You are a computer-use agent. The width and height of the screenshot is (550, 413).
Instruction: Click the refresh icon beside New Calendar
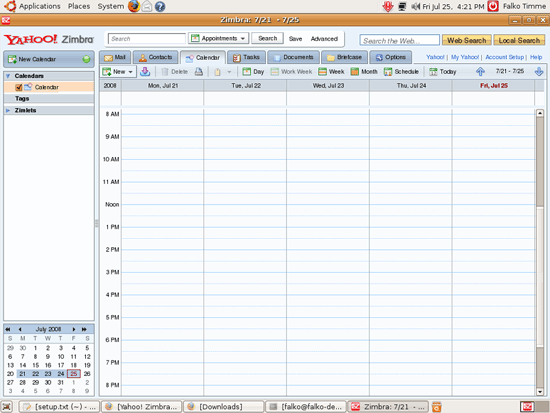(x=86, y=59)
